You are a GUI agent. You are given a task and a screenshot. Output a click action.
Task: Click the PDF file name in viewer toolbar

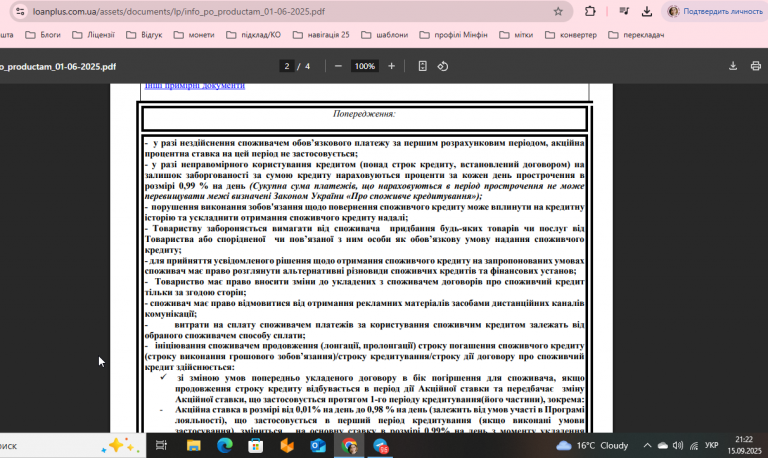(x=58, y=67)
